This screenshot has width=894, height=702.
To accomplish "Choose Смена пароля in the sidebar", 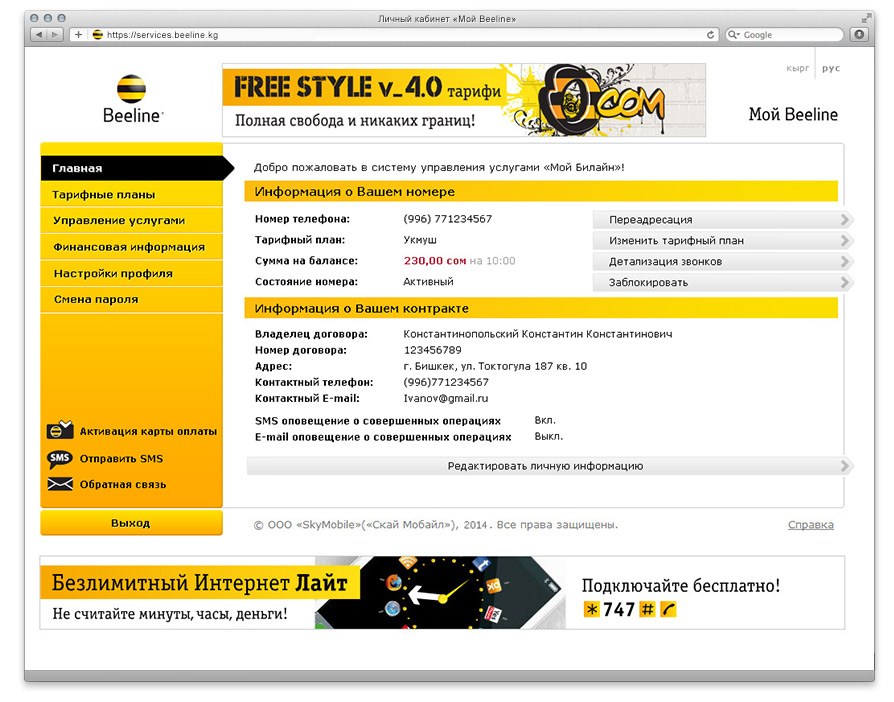I will point(132,299).
